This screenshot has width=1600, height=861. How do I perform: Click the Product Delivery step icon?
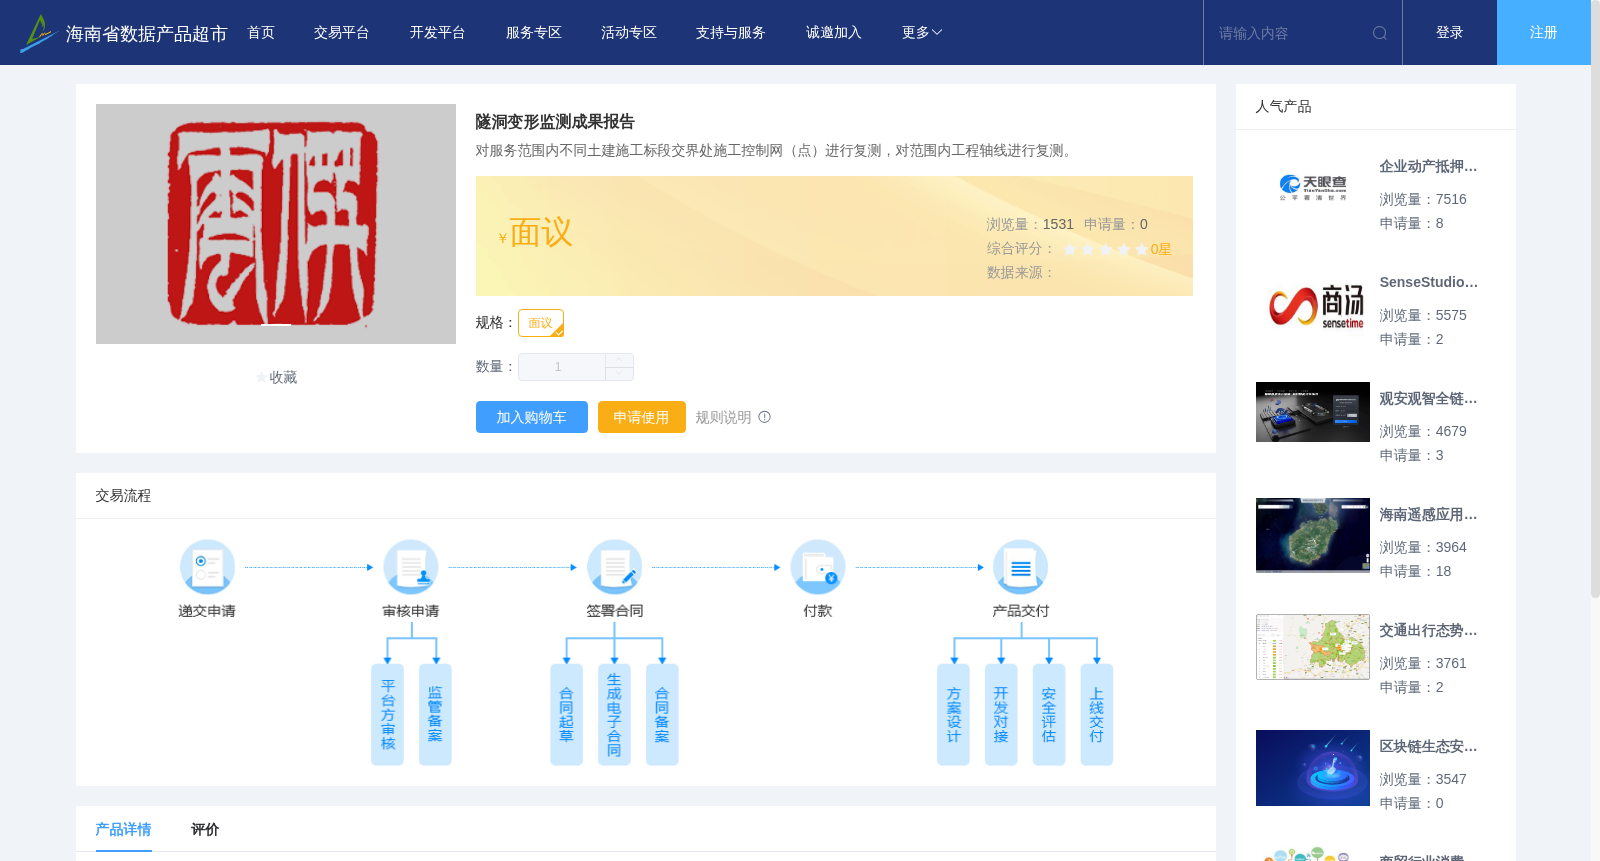tap(1021, 567)
